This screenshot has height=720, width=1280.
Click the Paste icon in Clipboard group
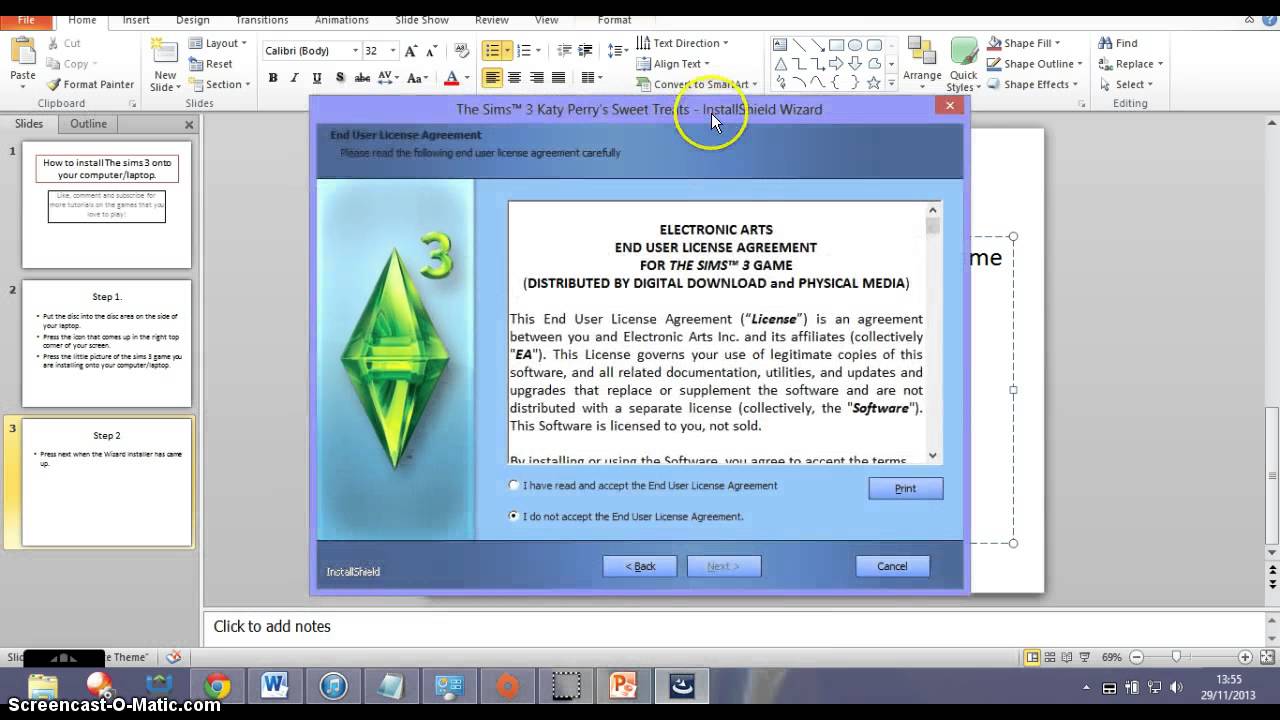coord(22,52)
